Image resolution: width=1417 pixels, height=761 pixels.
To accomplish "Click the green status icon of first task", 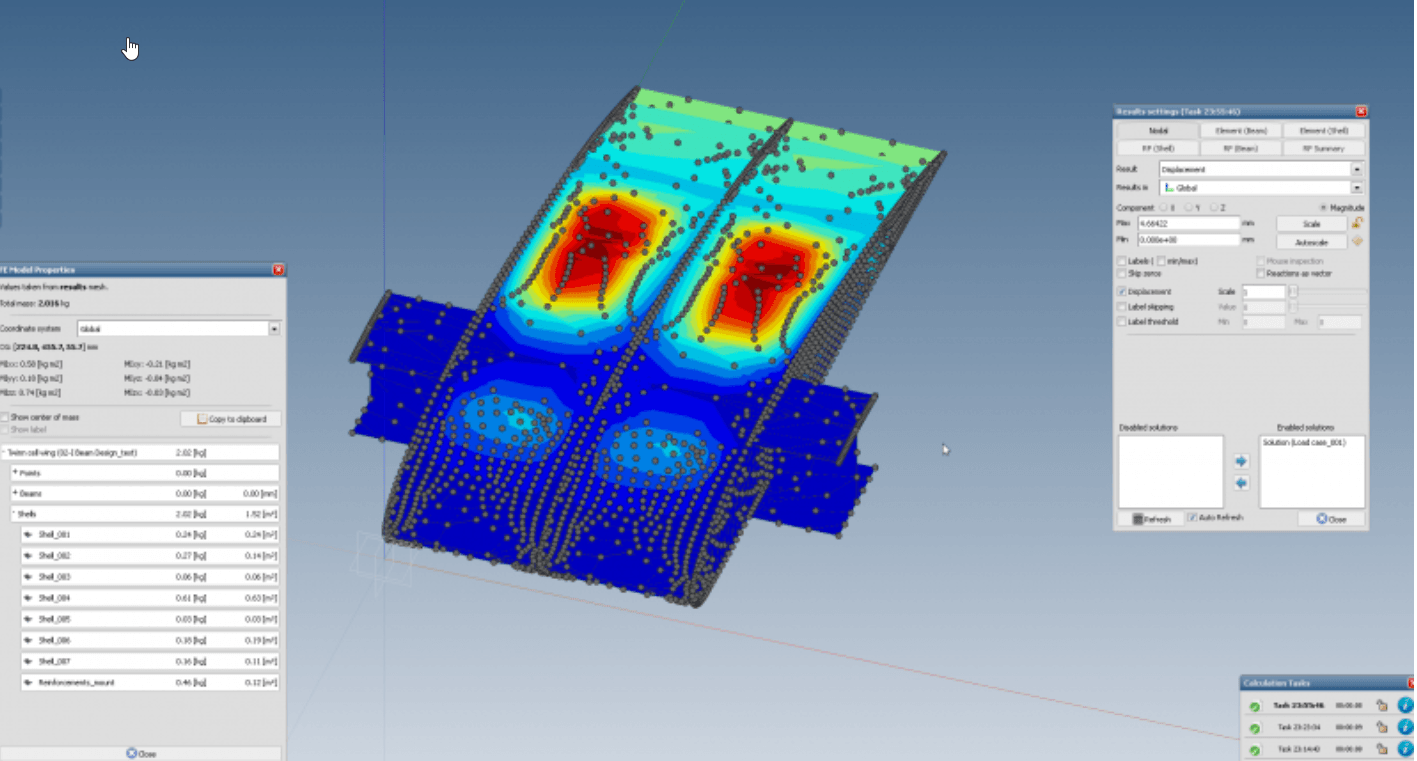I will coord(1254,705).
